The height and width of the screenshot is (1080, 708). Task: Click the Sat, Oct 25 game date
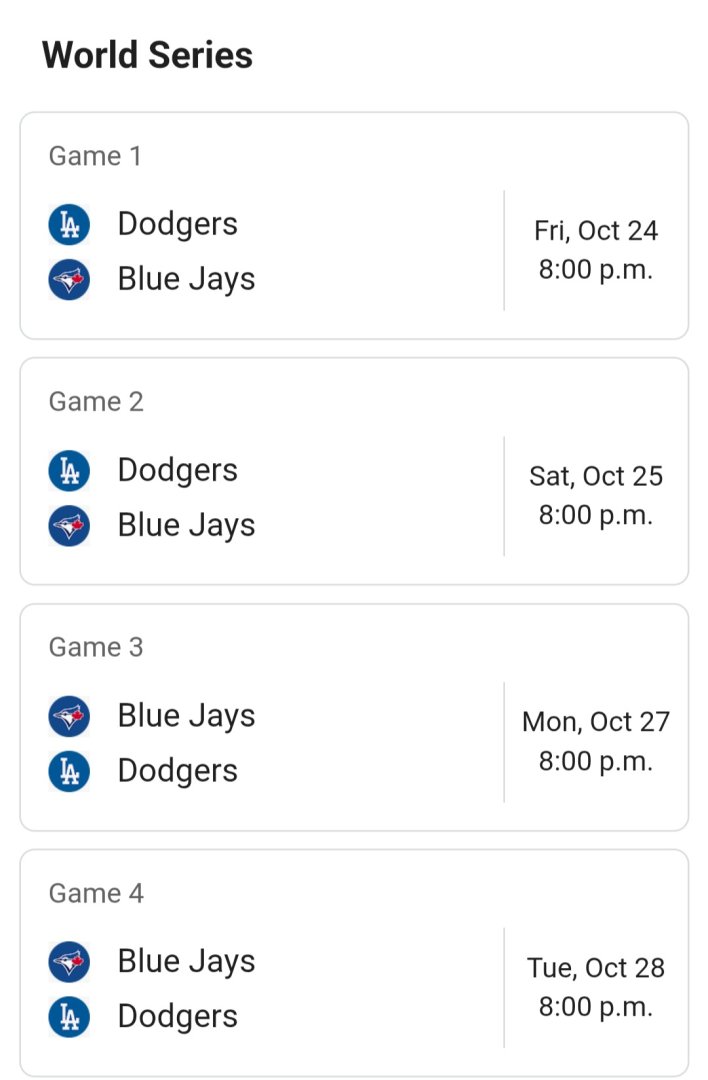coord(596,476)
